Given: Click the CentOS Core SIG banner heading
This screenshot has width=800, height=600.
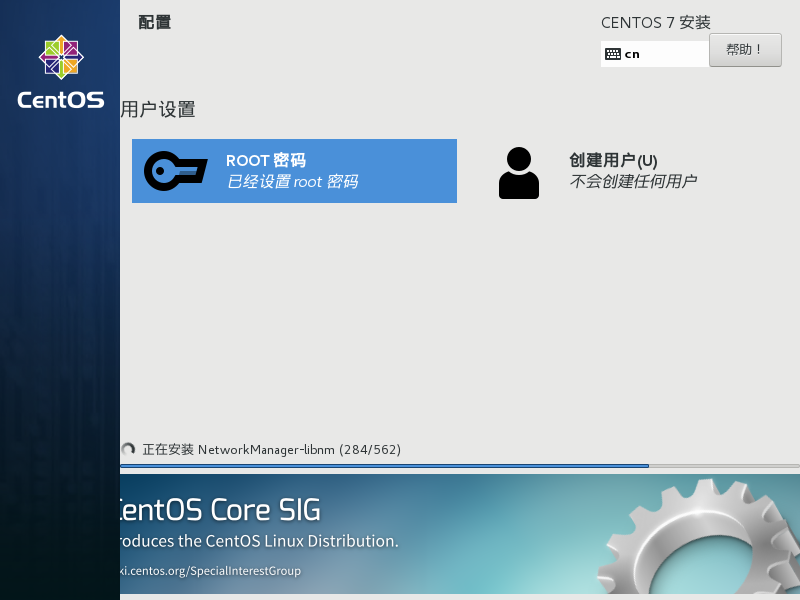Looking at the screenshot, I should pyautogui.click(x=220, y=510).
